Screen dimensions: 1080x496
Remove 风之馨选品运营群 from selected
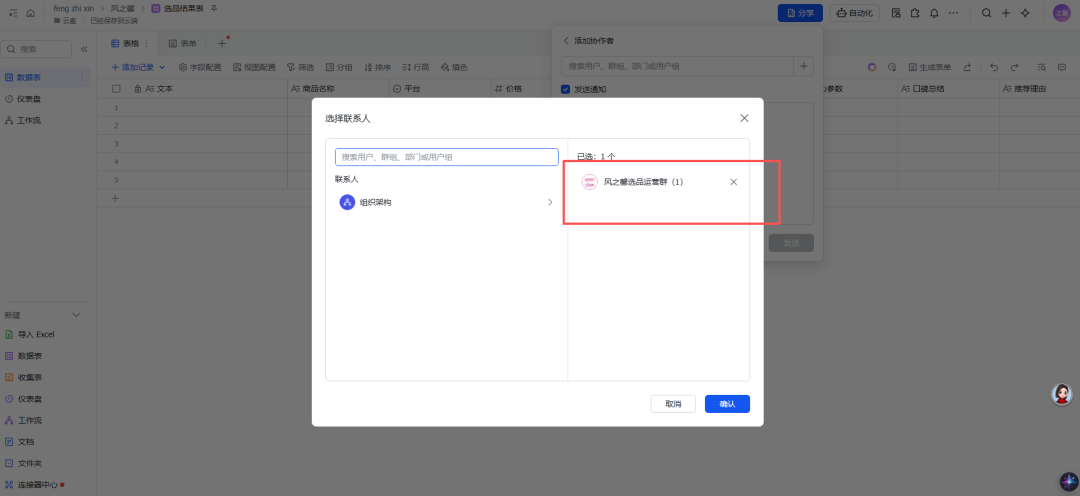[x=734, y=182]
